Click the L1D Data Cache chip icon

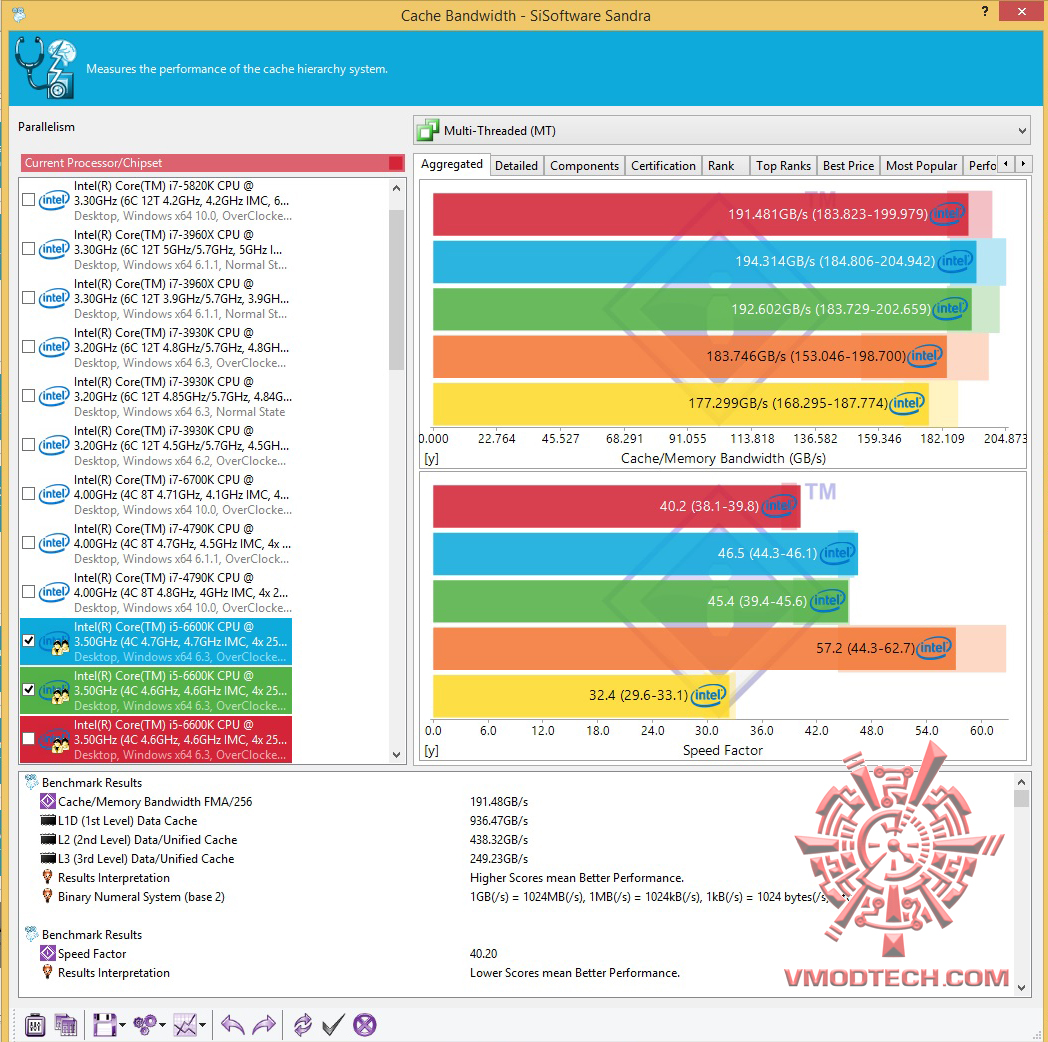click(48, 820)
